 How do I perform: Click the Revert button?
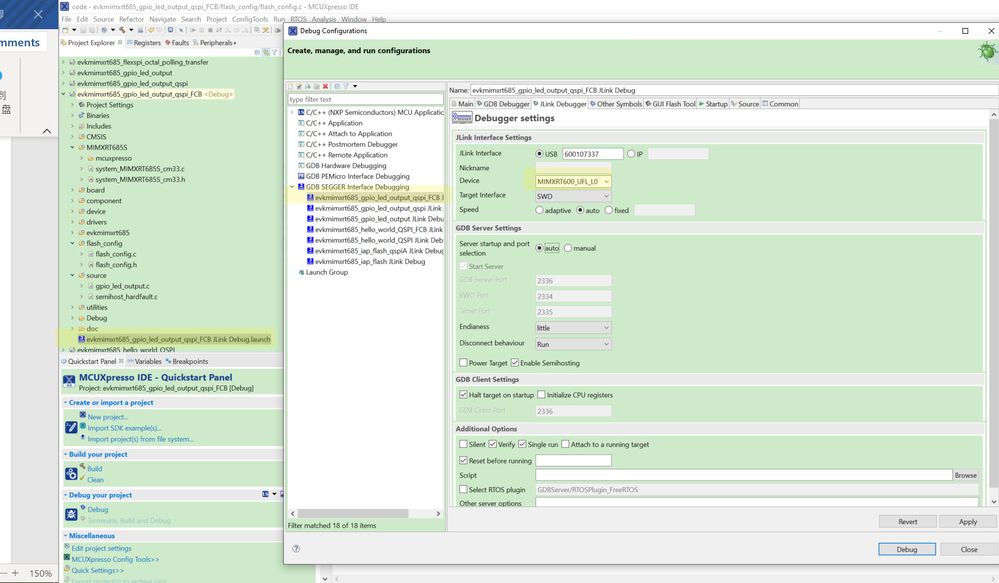(907, 521)
